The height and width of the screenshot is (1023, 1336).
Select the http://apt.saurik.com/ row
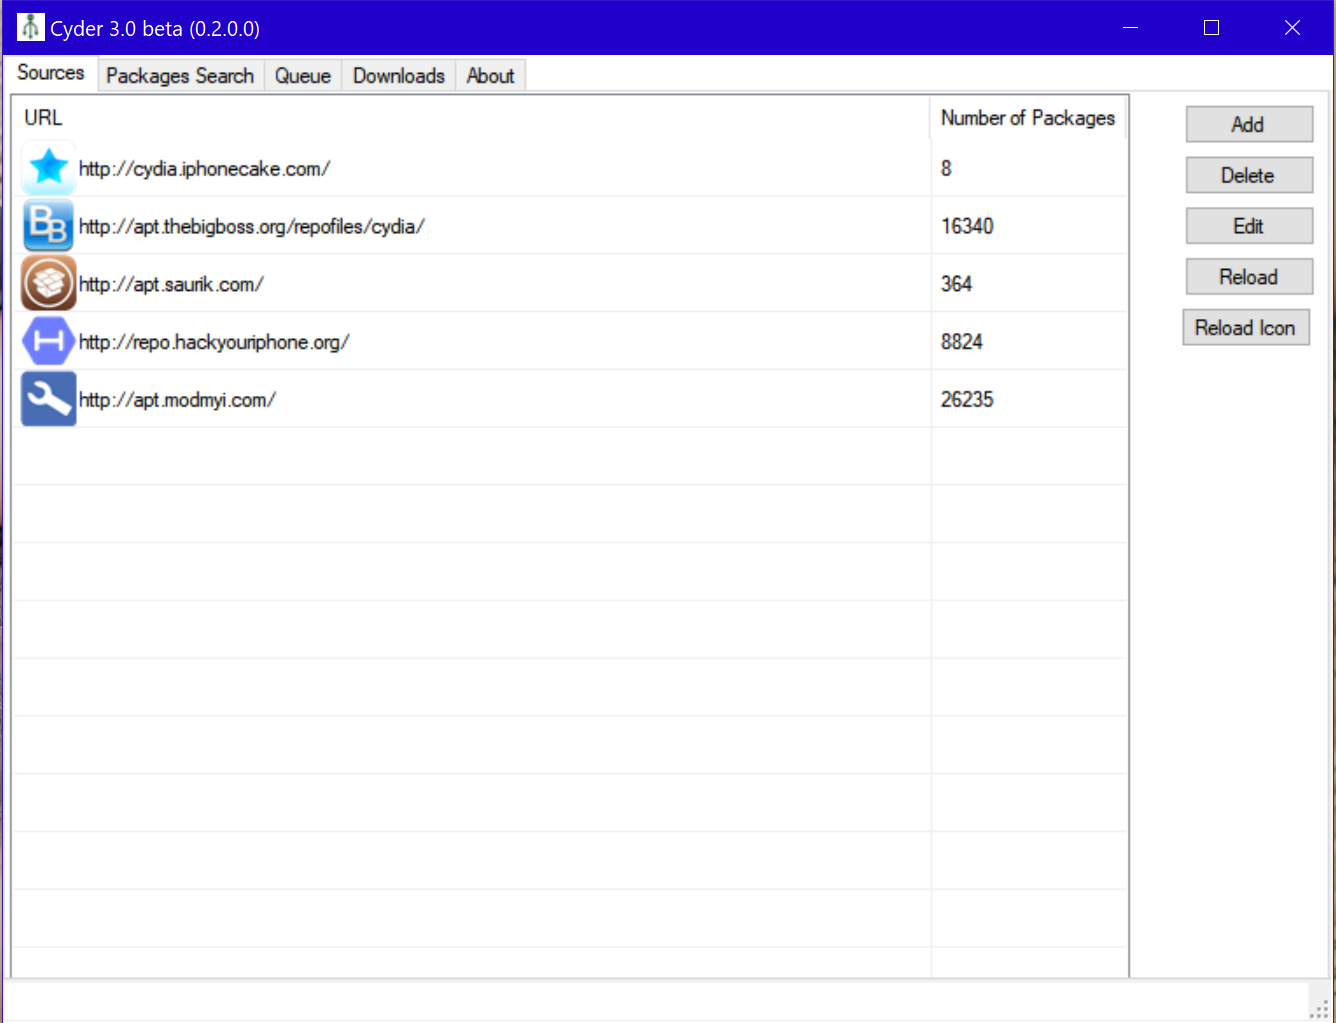[570, 284]
